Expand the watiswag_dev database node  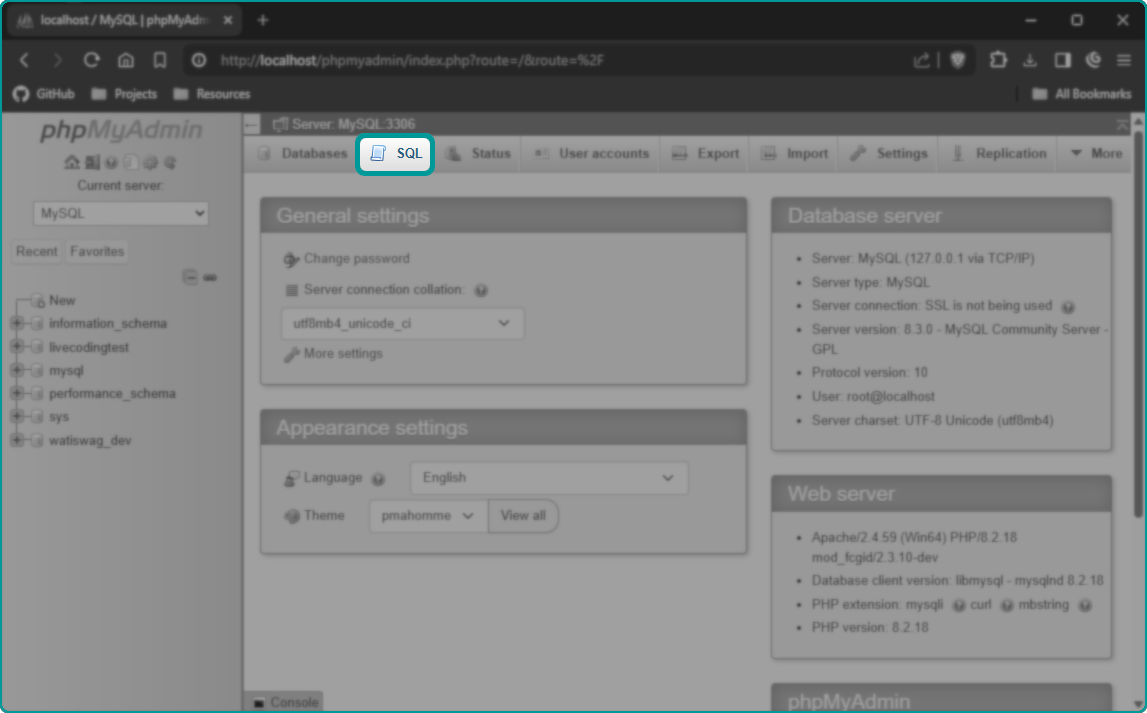point(17,440)
